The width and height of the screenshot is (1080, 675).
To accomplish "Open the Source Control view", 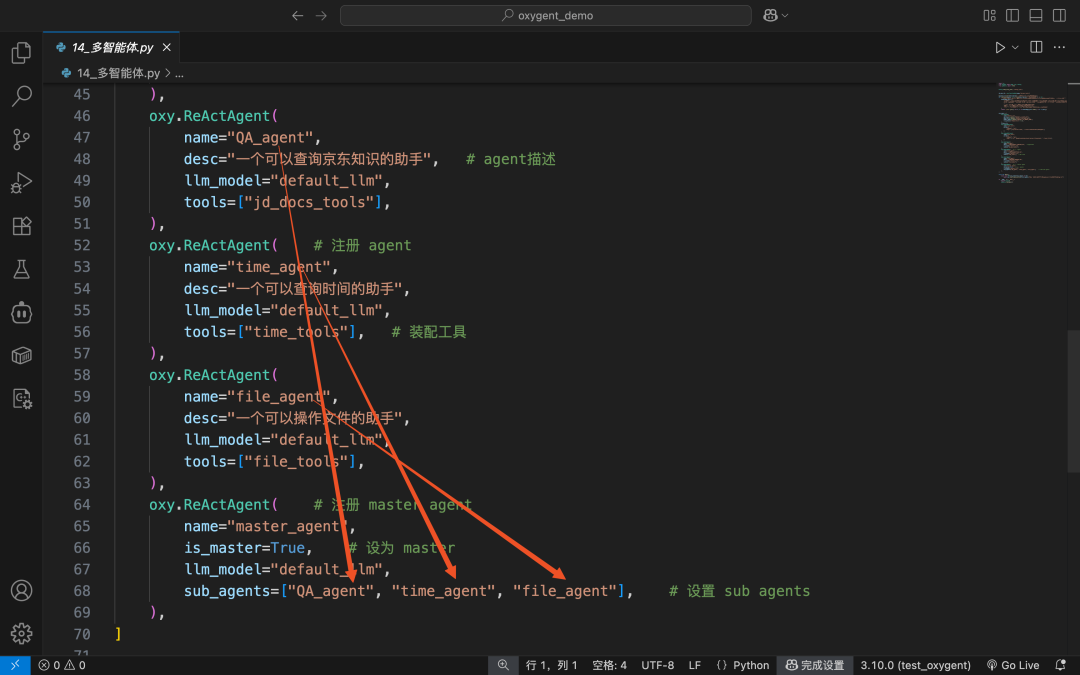I will 21,139.
